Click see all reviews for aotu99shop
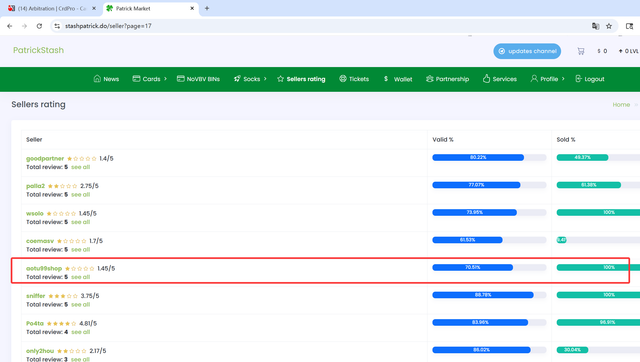Image resolution: width=640 pixels, height=362 pixels. [x=80, y=277]
